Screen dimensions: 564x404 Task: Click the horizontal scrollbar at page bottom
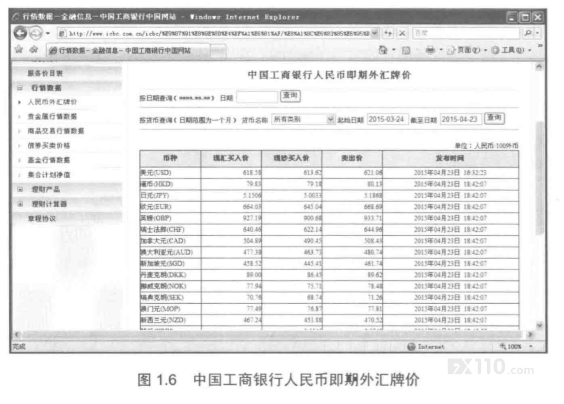(273, 334)
